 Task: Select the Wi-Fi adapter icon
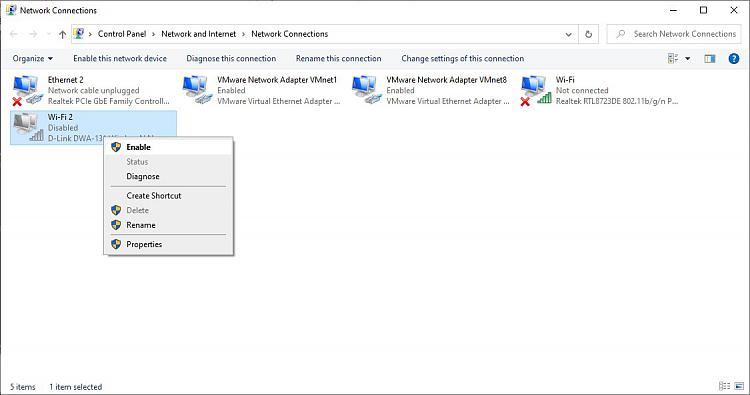[536, 90]
